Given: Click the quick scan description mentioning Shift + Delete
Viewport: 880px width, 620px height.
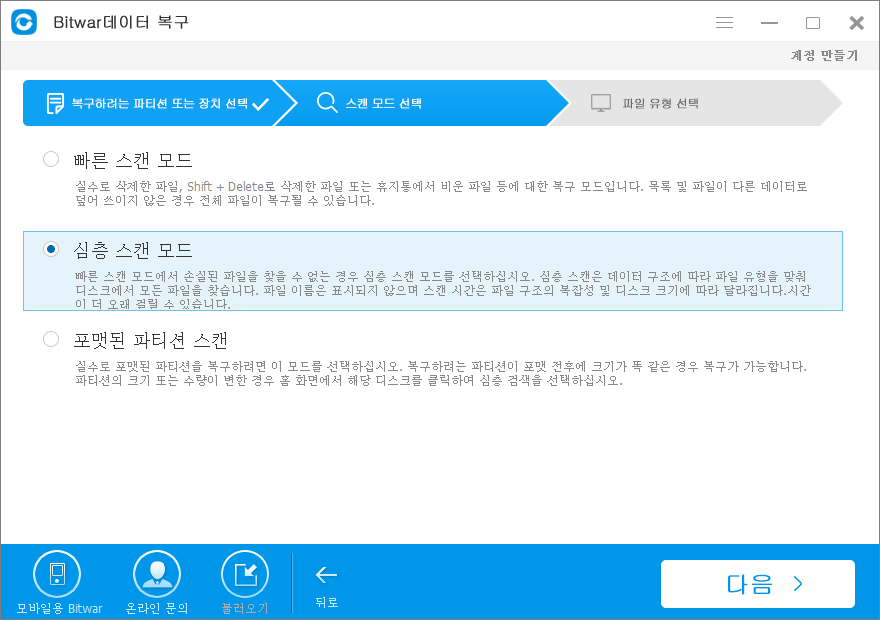Looking at the screenshot, I should [441, 193].
